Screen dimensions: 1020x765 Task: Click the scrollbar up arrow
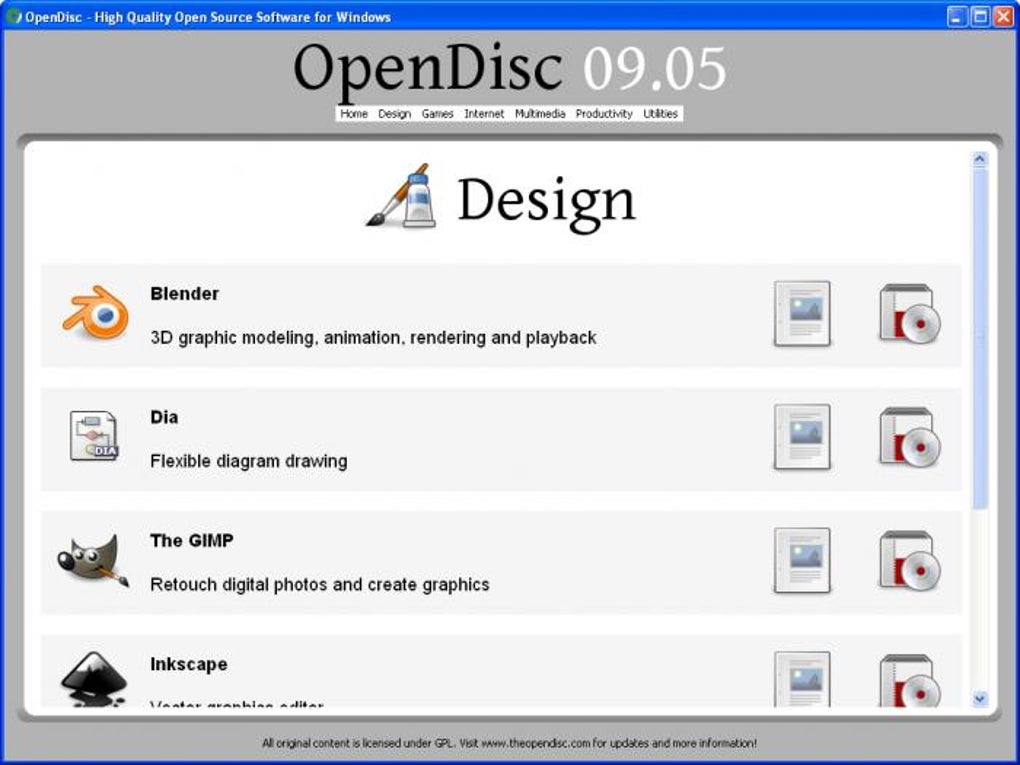(x=978, y=157)
